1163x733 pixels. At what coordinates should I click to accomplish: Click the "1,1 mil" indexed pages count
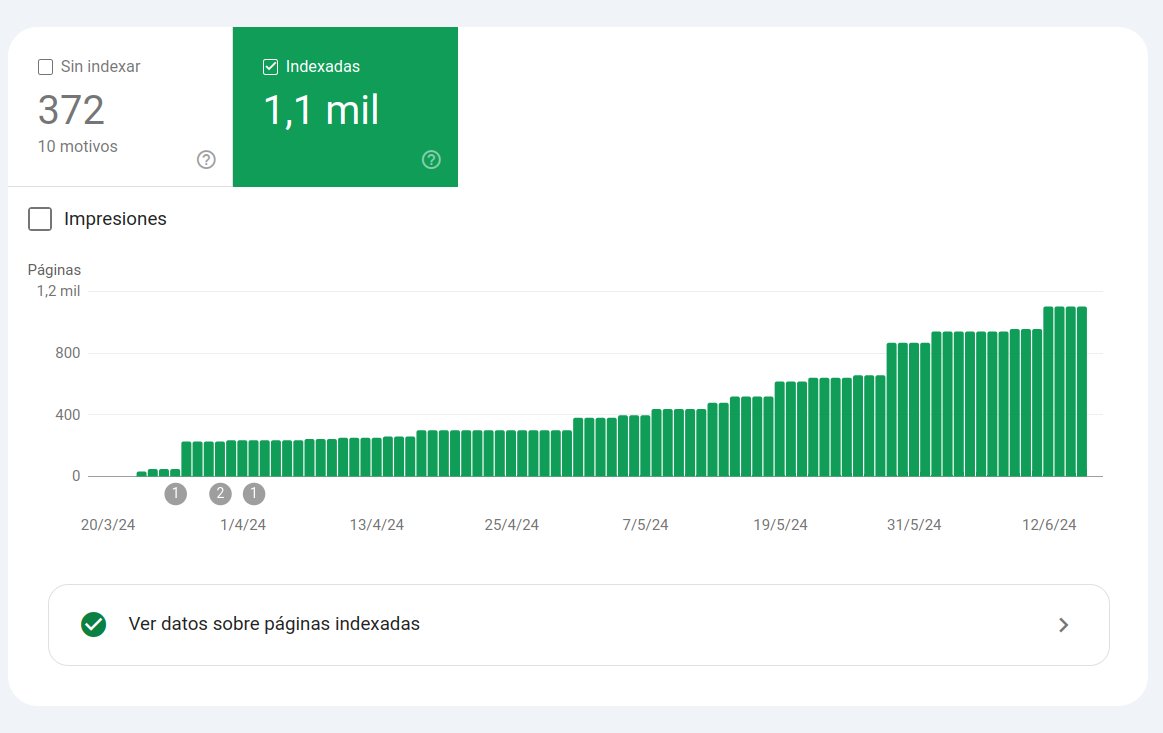319,110
